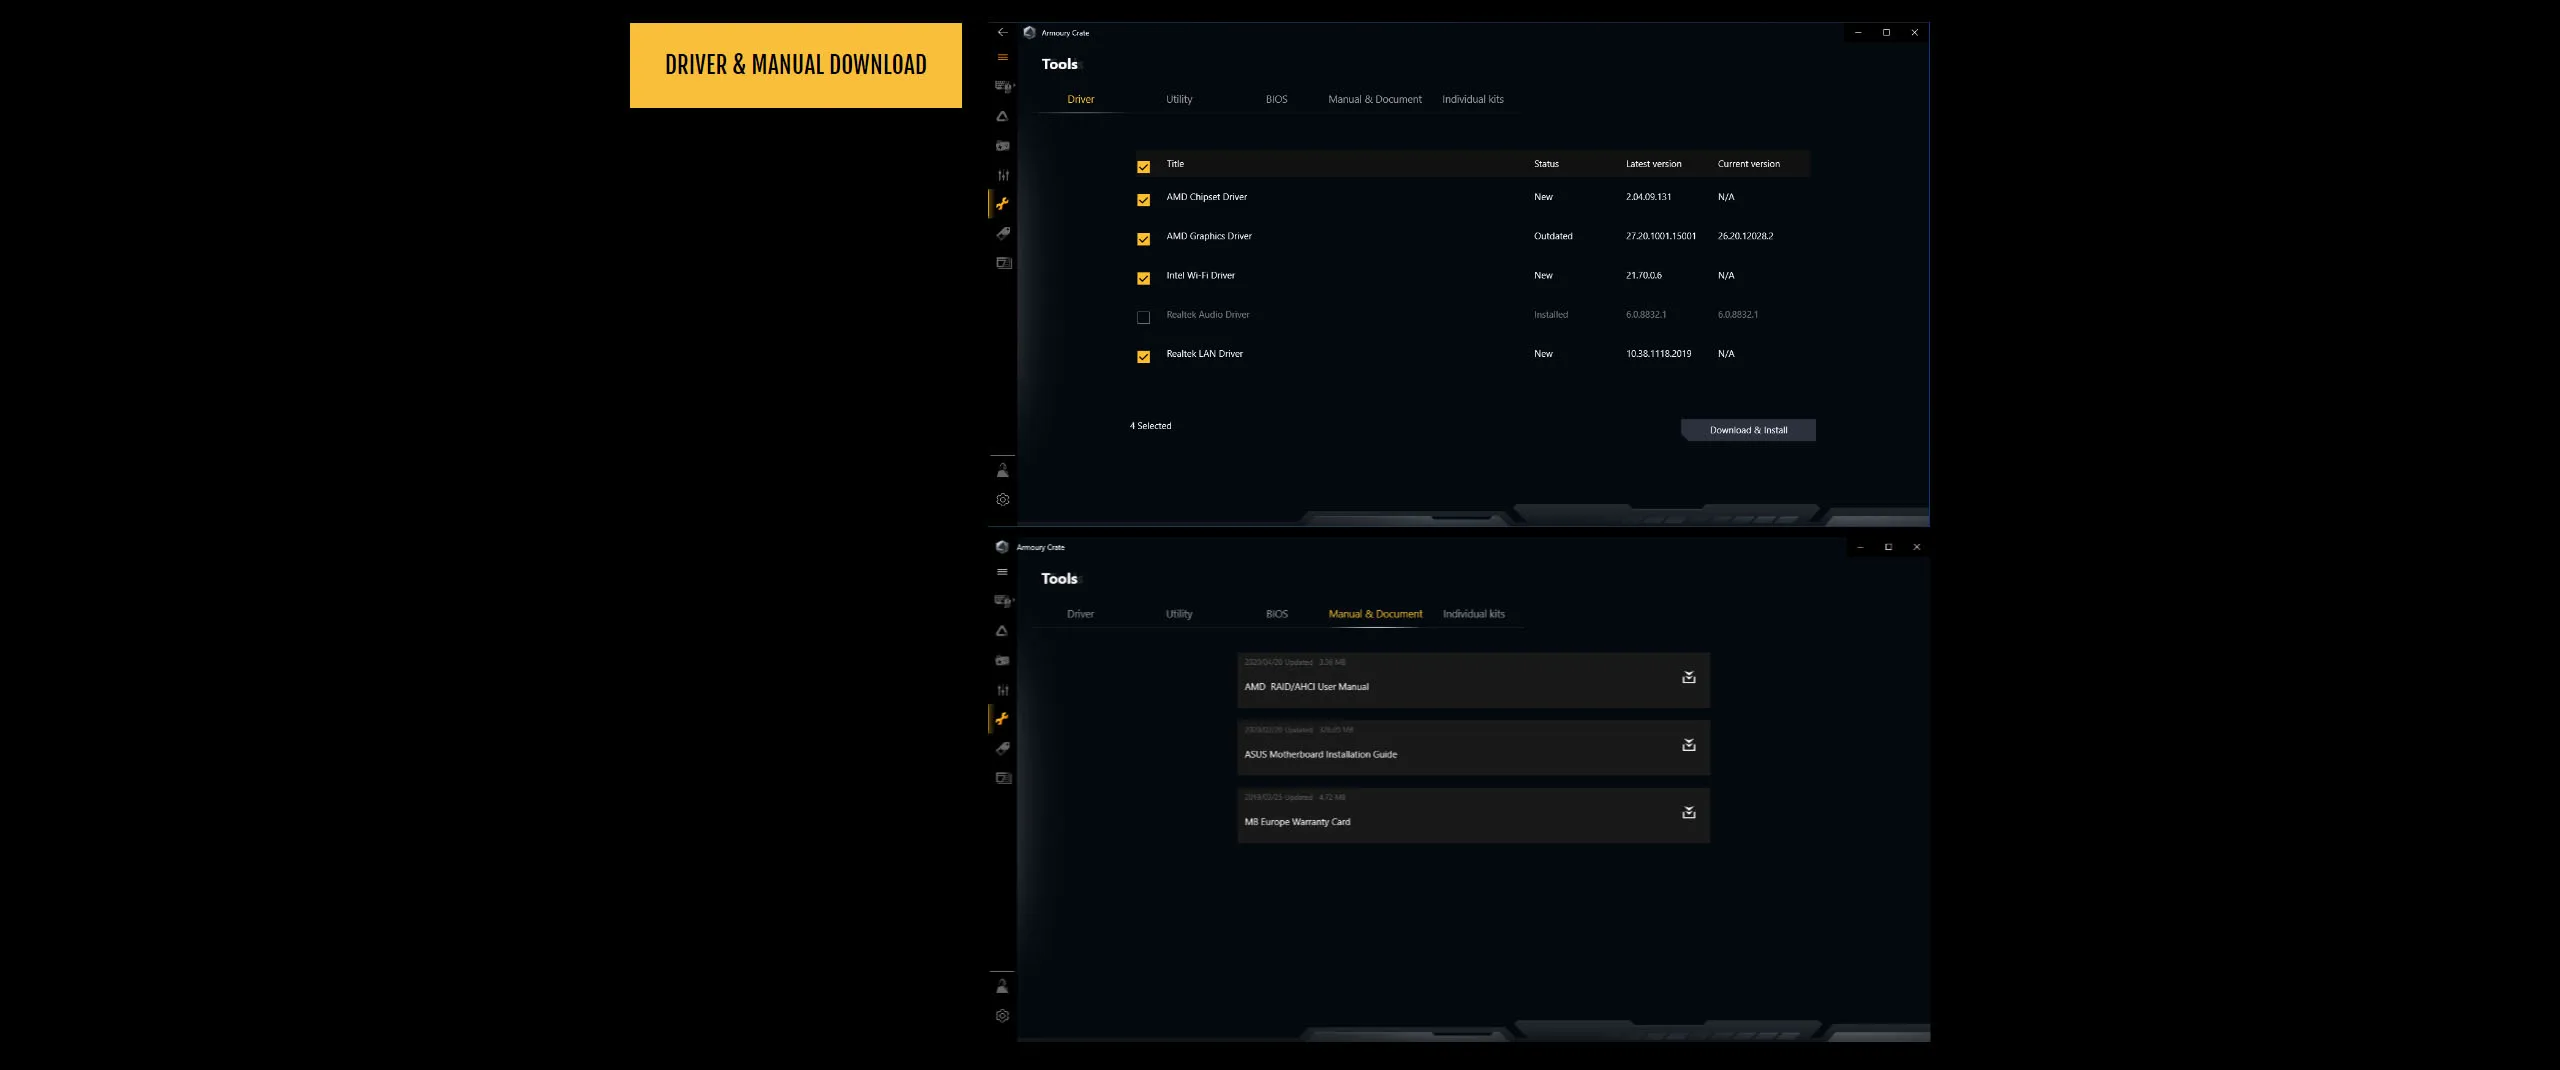The image size is (2560, 1070).
Task: Open the hamburger menu in the Driver window
Action: click(x=1002, y=57)
